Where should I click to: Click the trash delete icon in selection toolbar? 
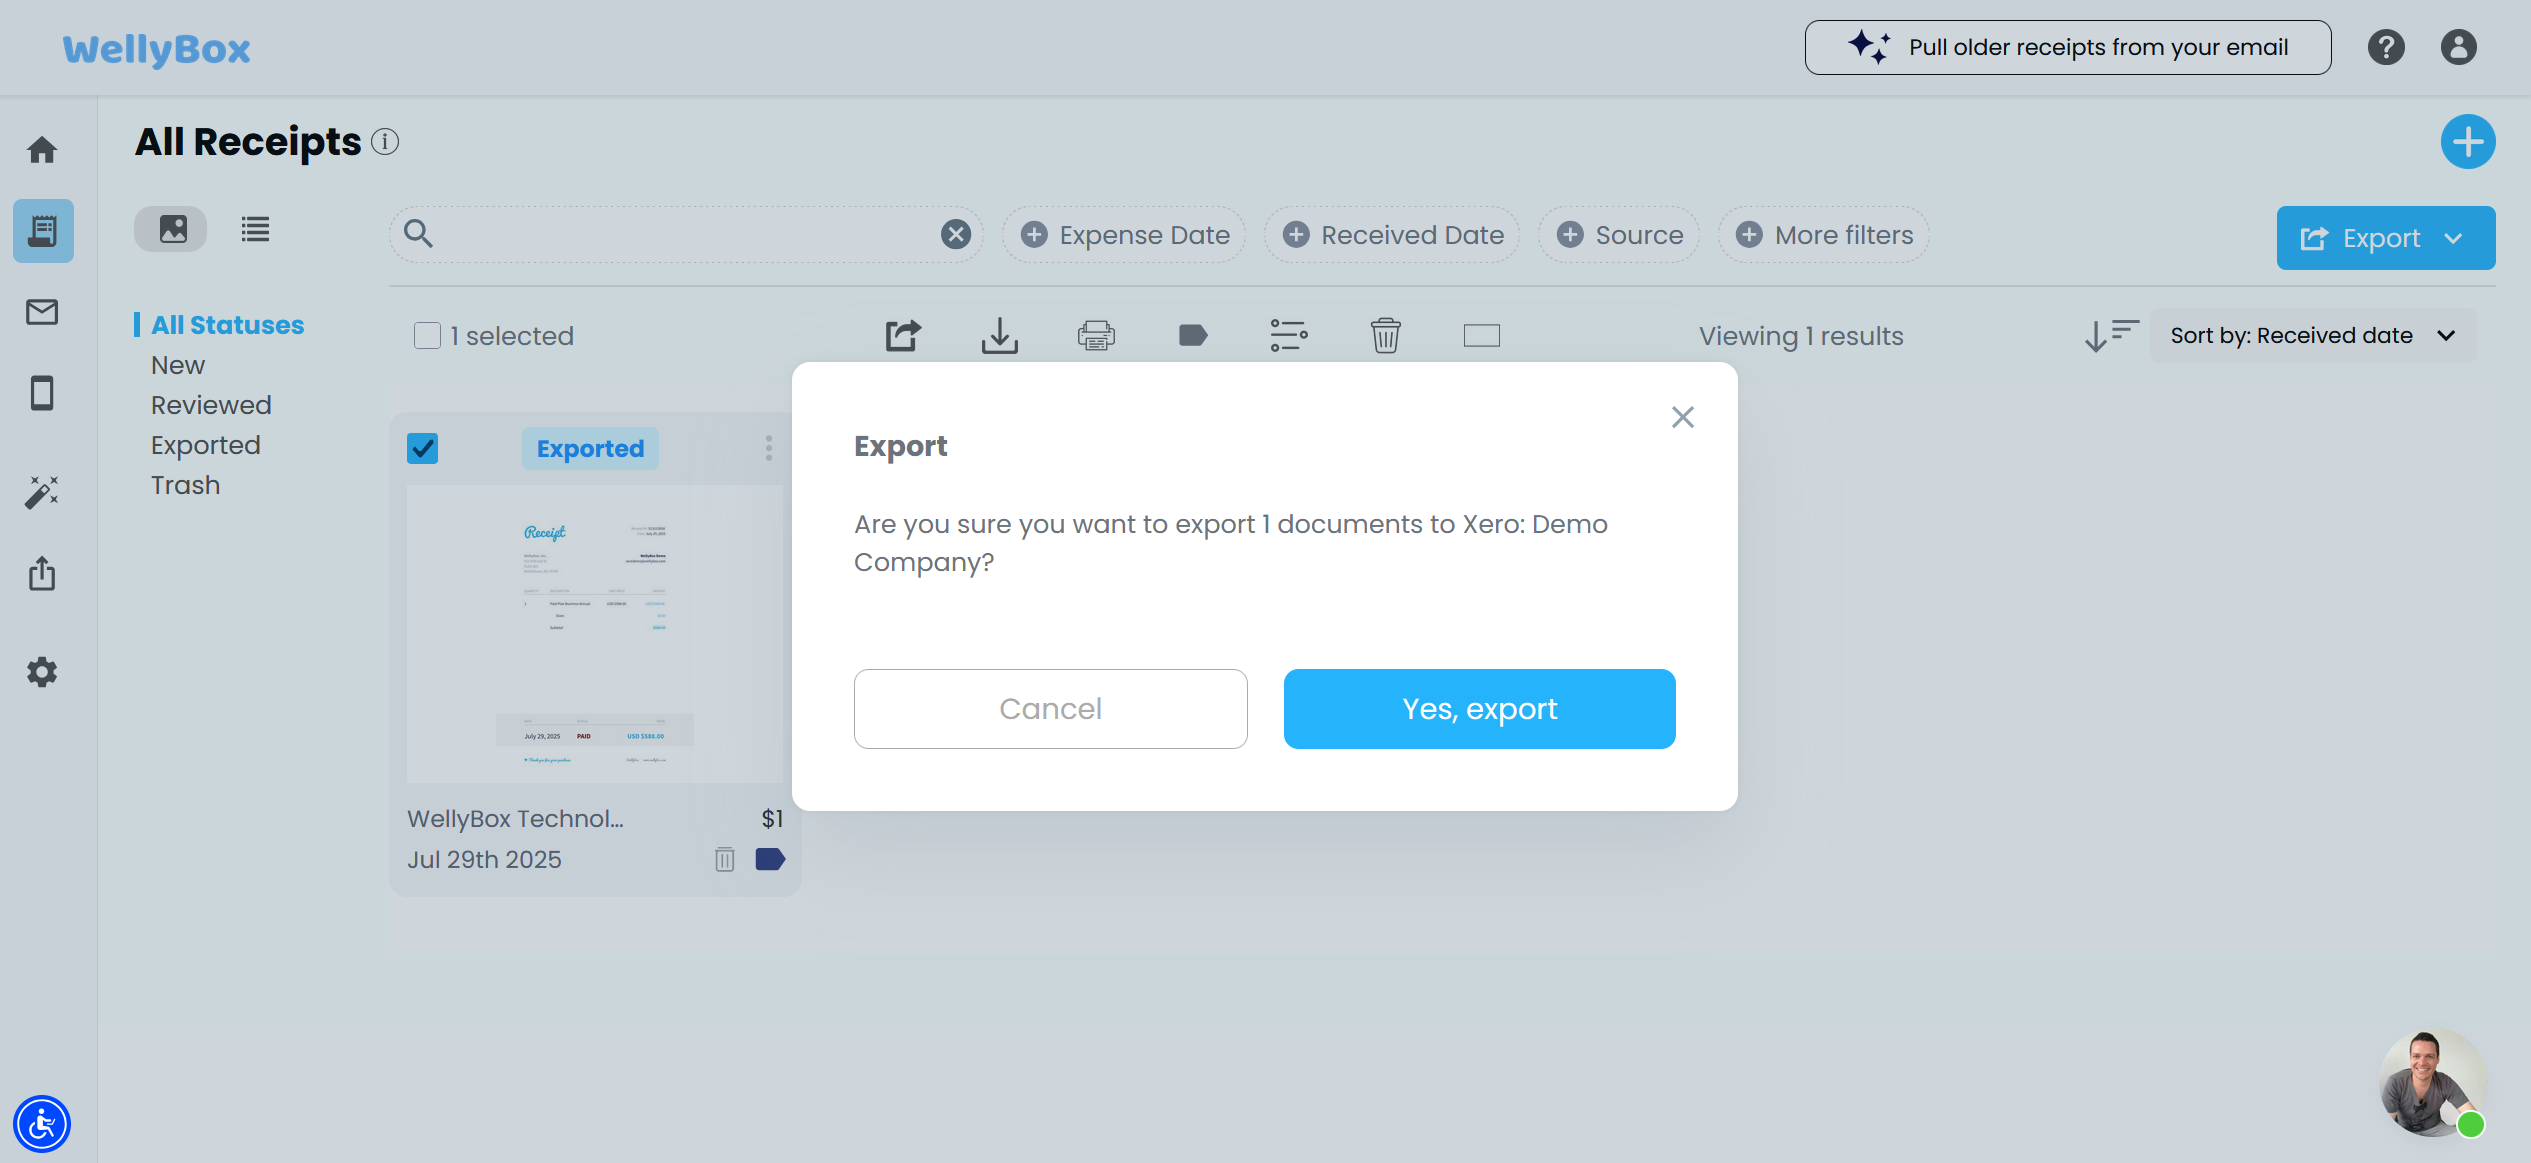tap(1386, 335)
